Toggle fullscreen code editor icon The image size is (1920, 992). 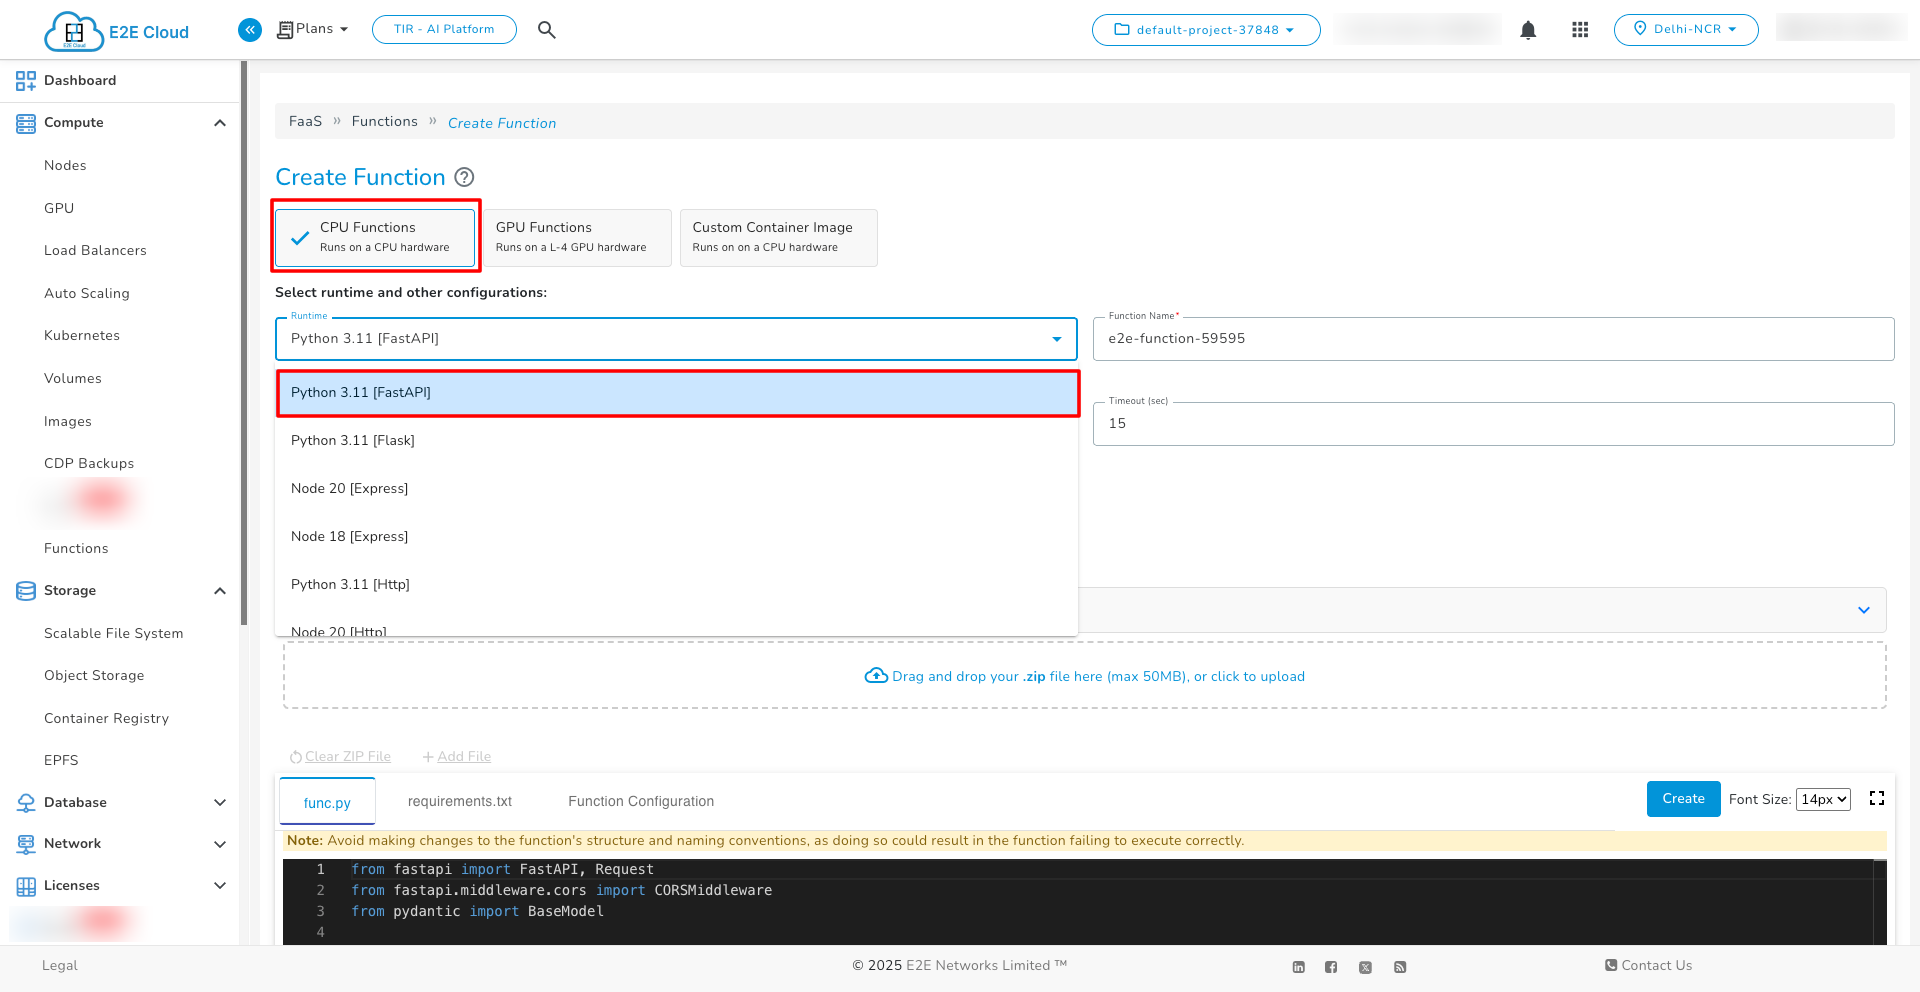(1877, 798)
